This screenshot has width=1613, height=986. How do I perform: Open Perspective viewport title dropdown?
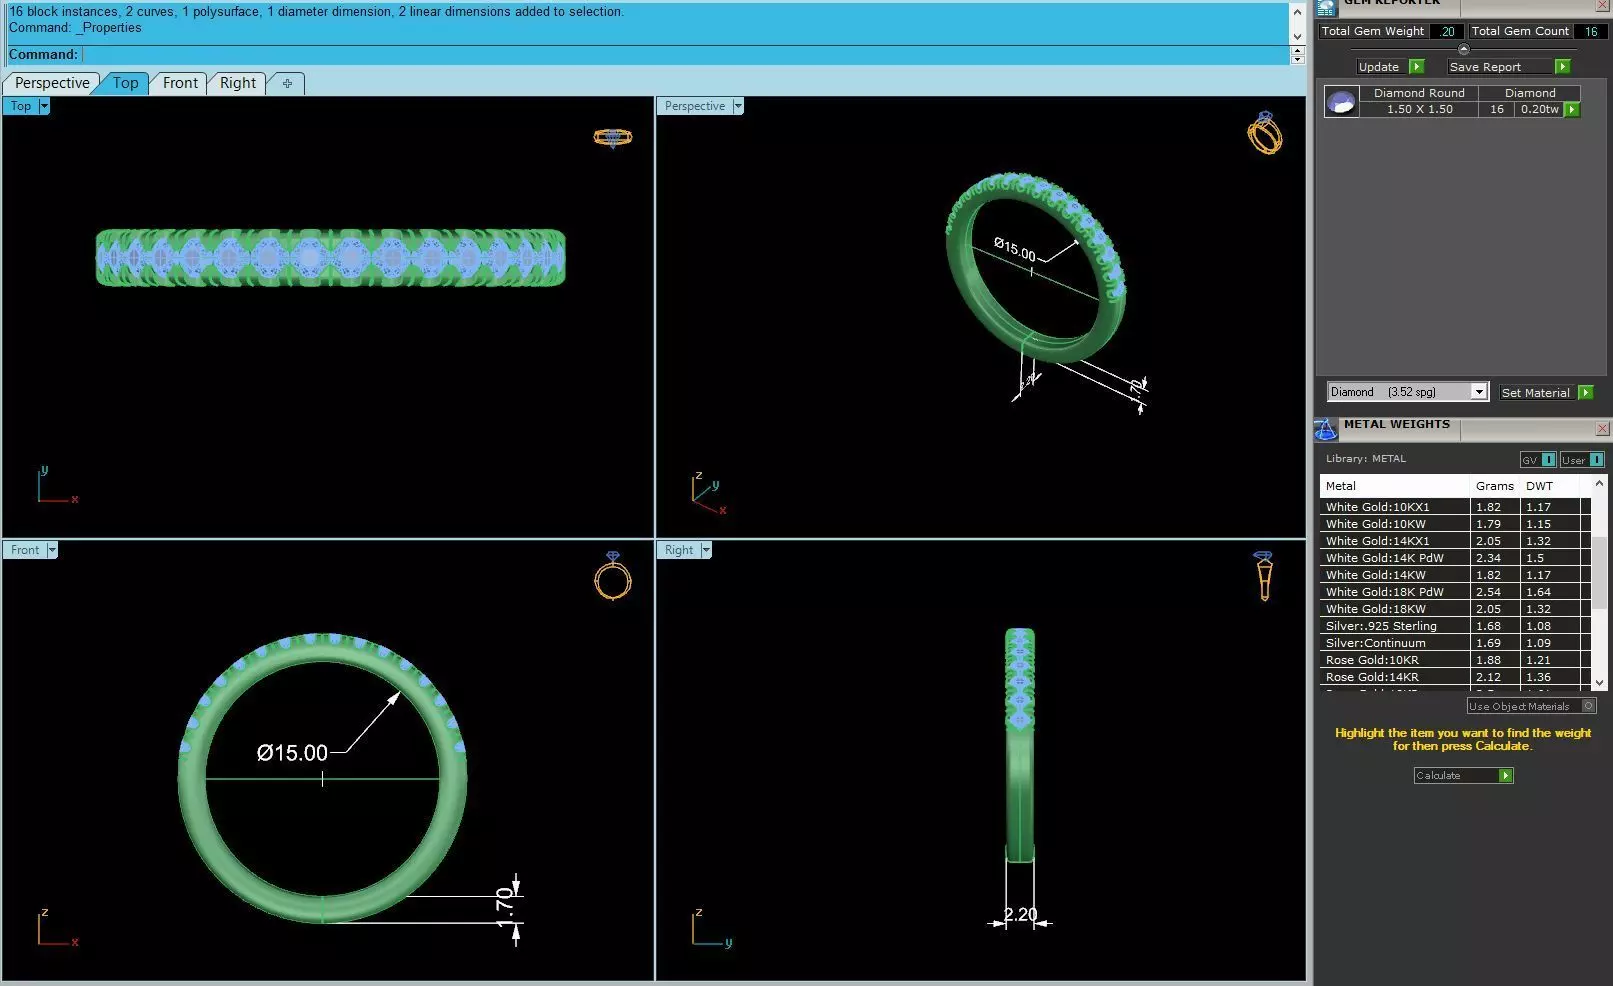coord(738,106)
